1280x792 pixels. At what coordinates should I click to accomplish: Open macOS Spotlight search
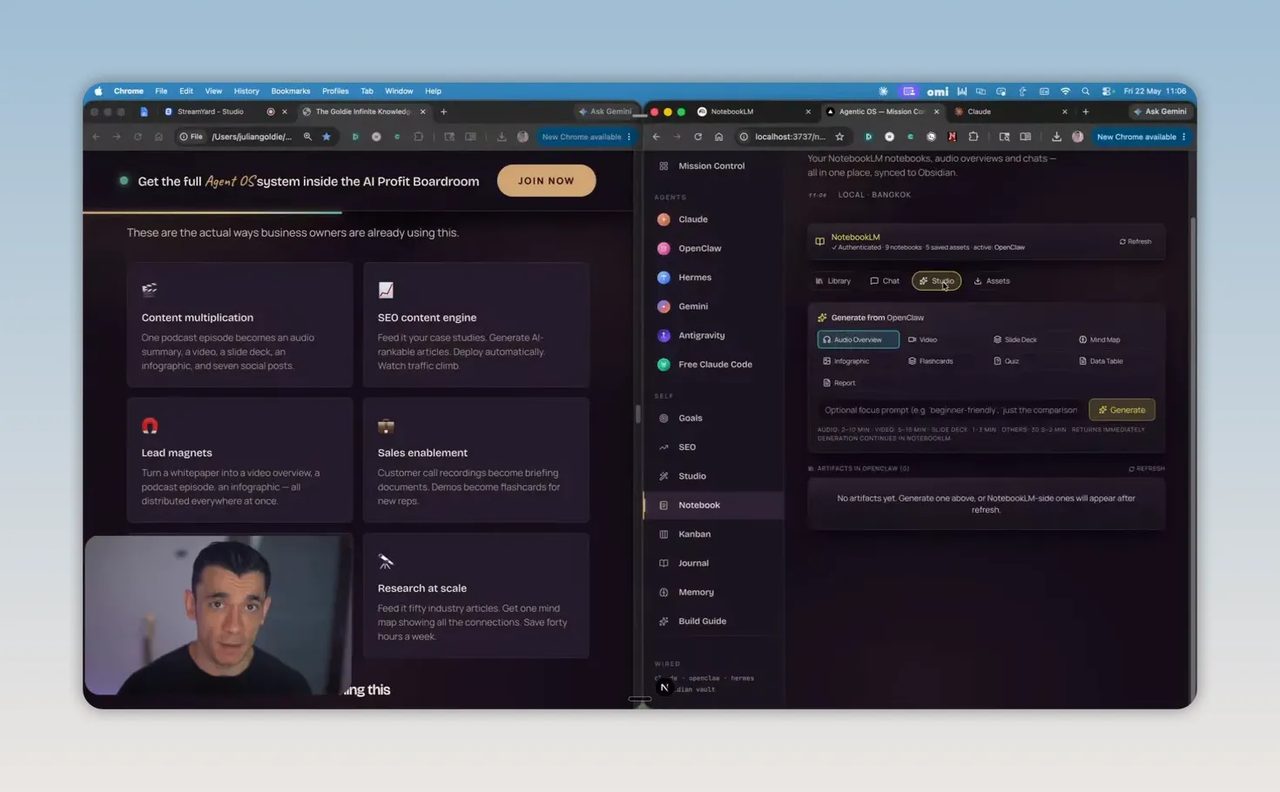tap(1085, 91)
